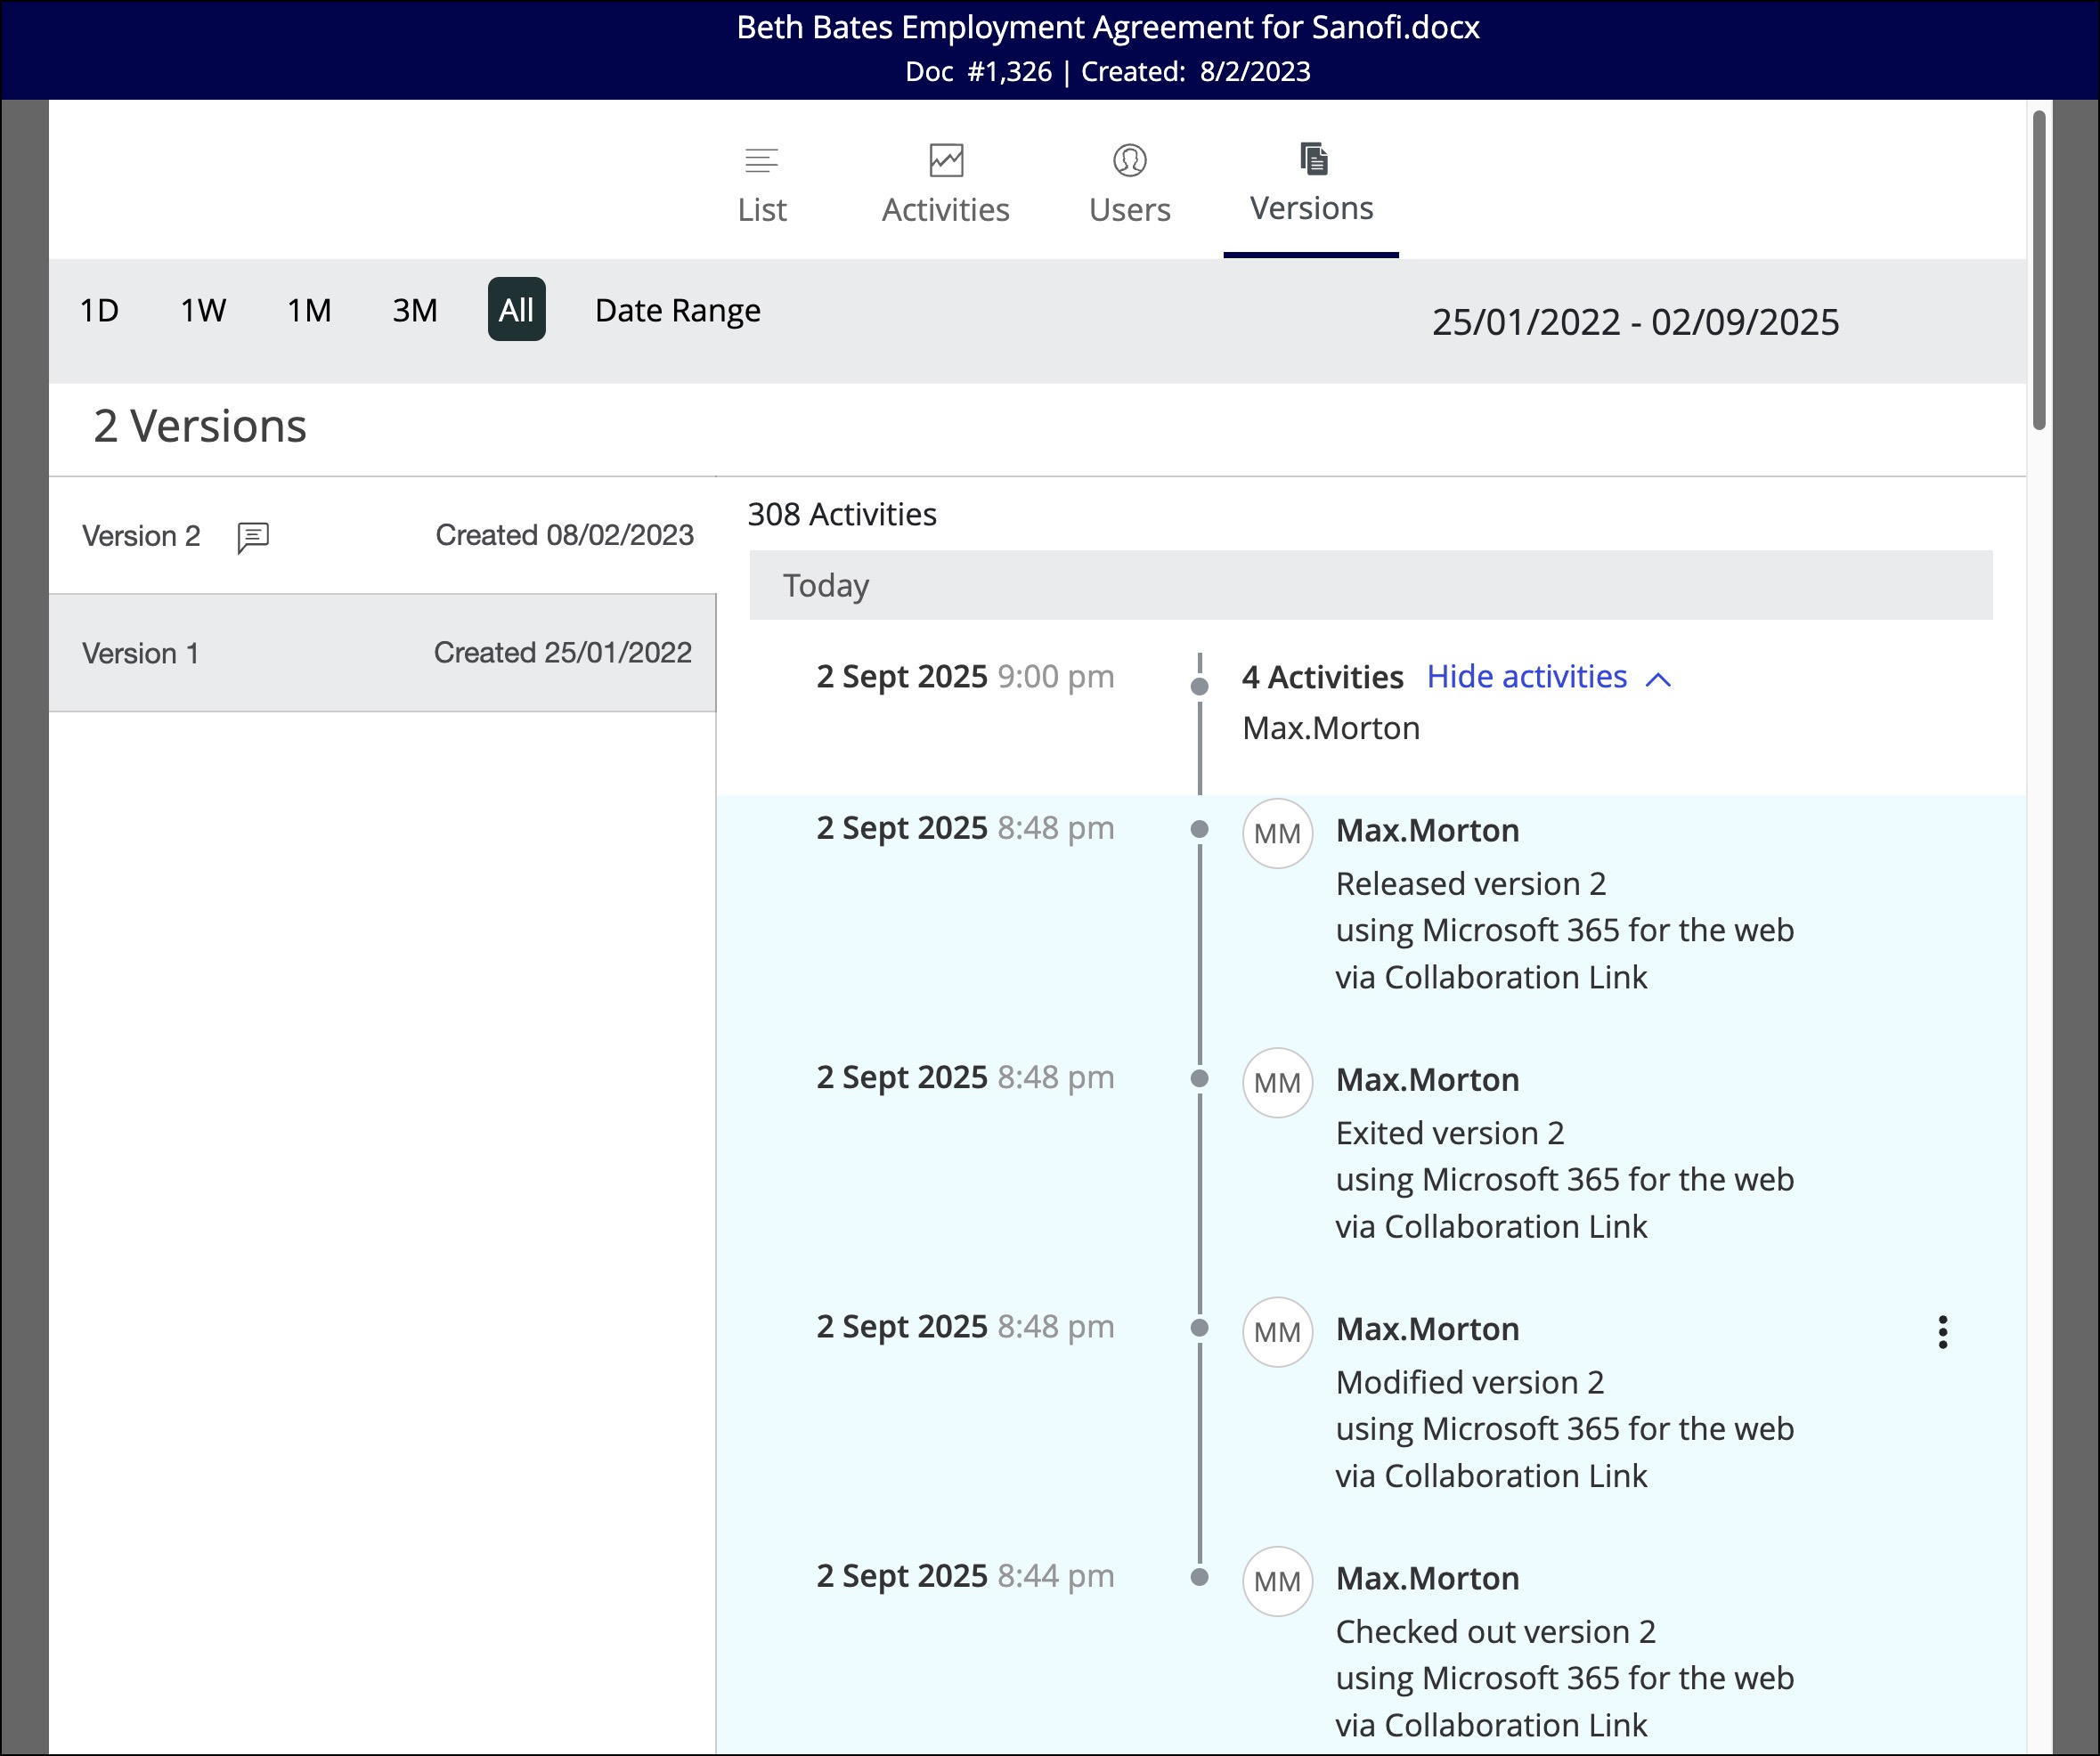Collapse the 4 Activities chevron arrow
Screen dimensions: 2100x1756
tap(1658, 679)
